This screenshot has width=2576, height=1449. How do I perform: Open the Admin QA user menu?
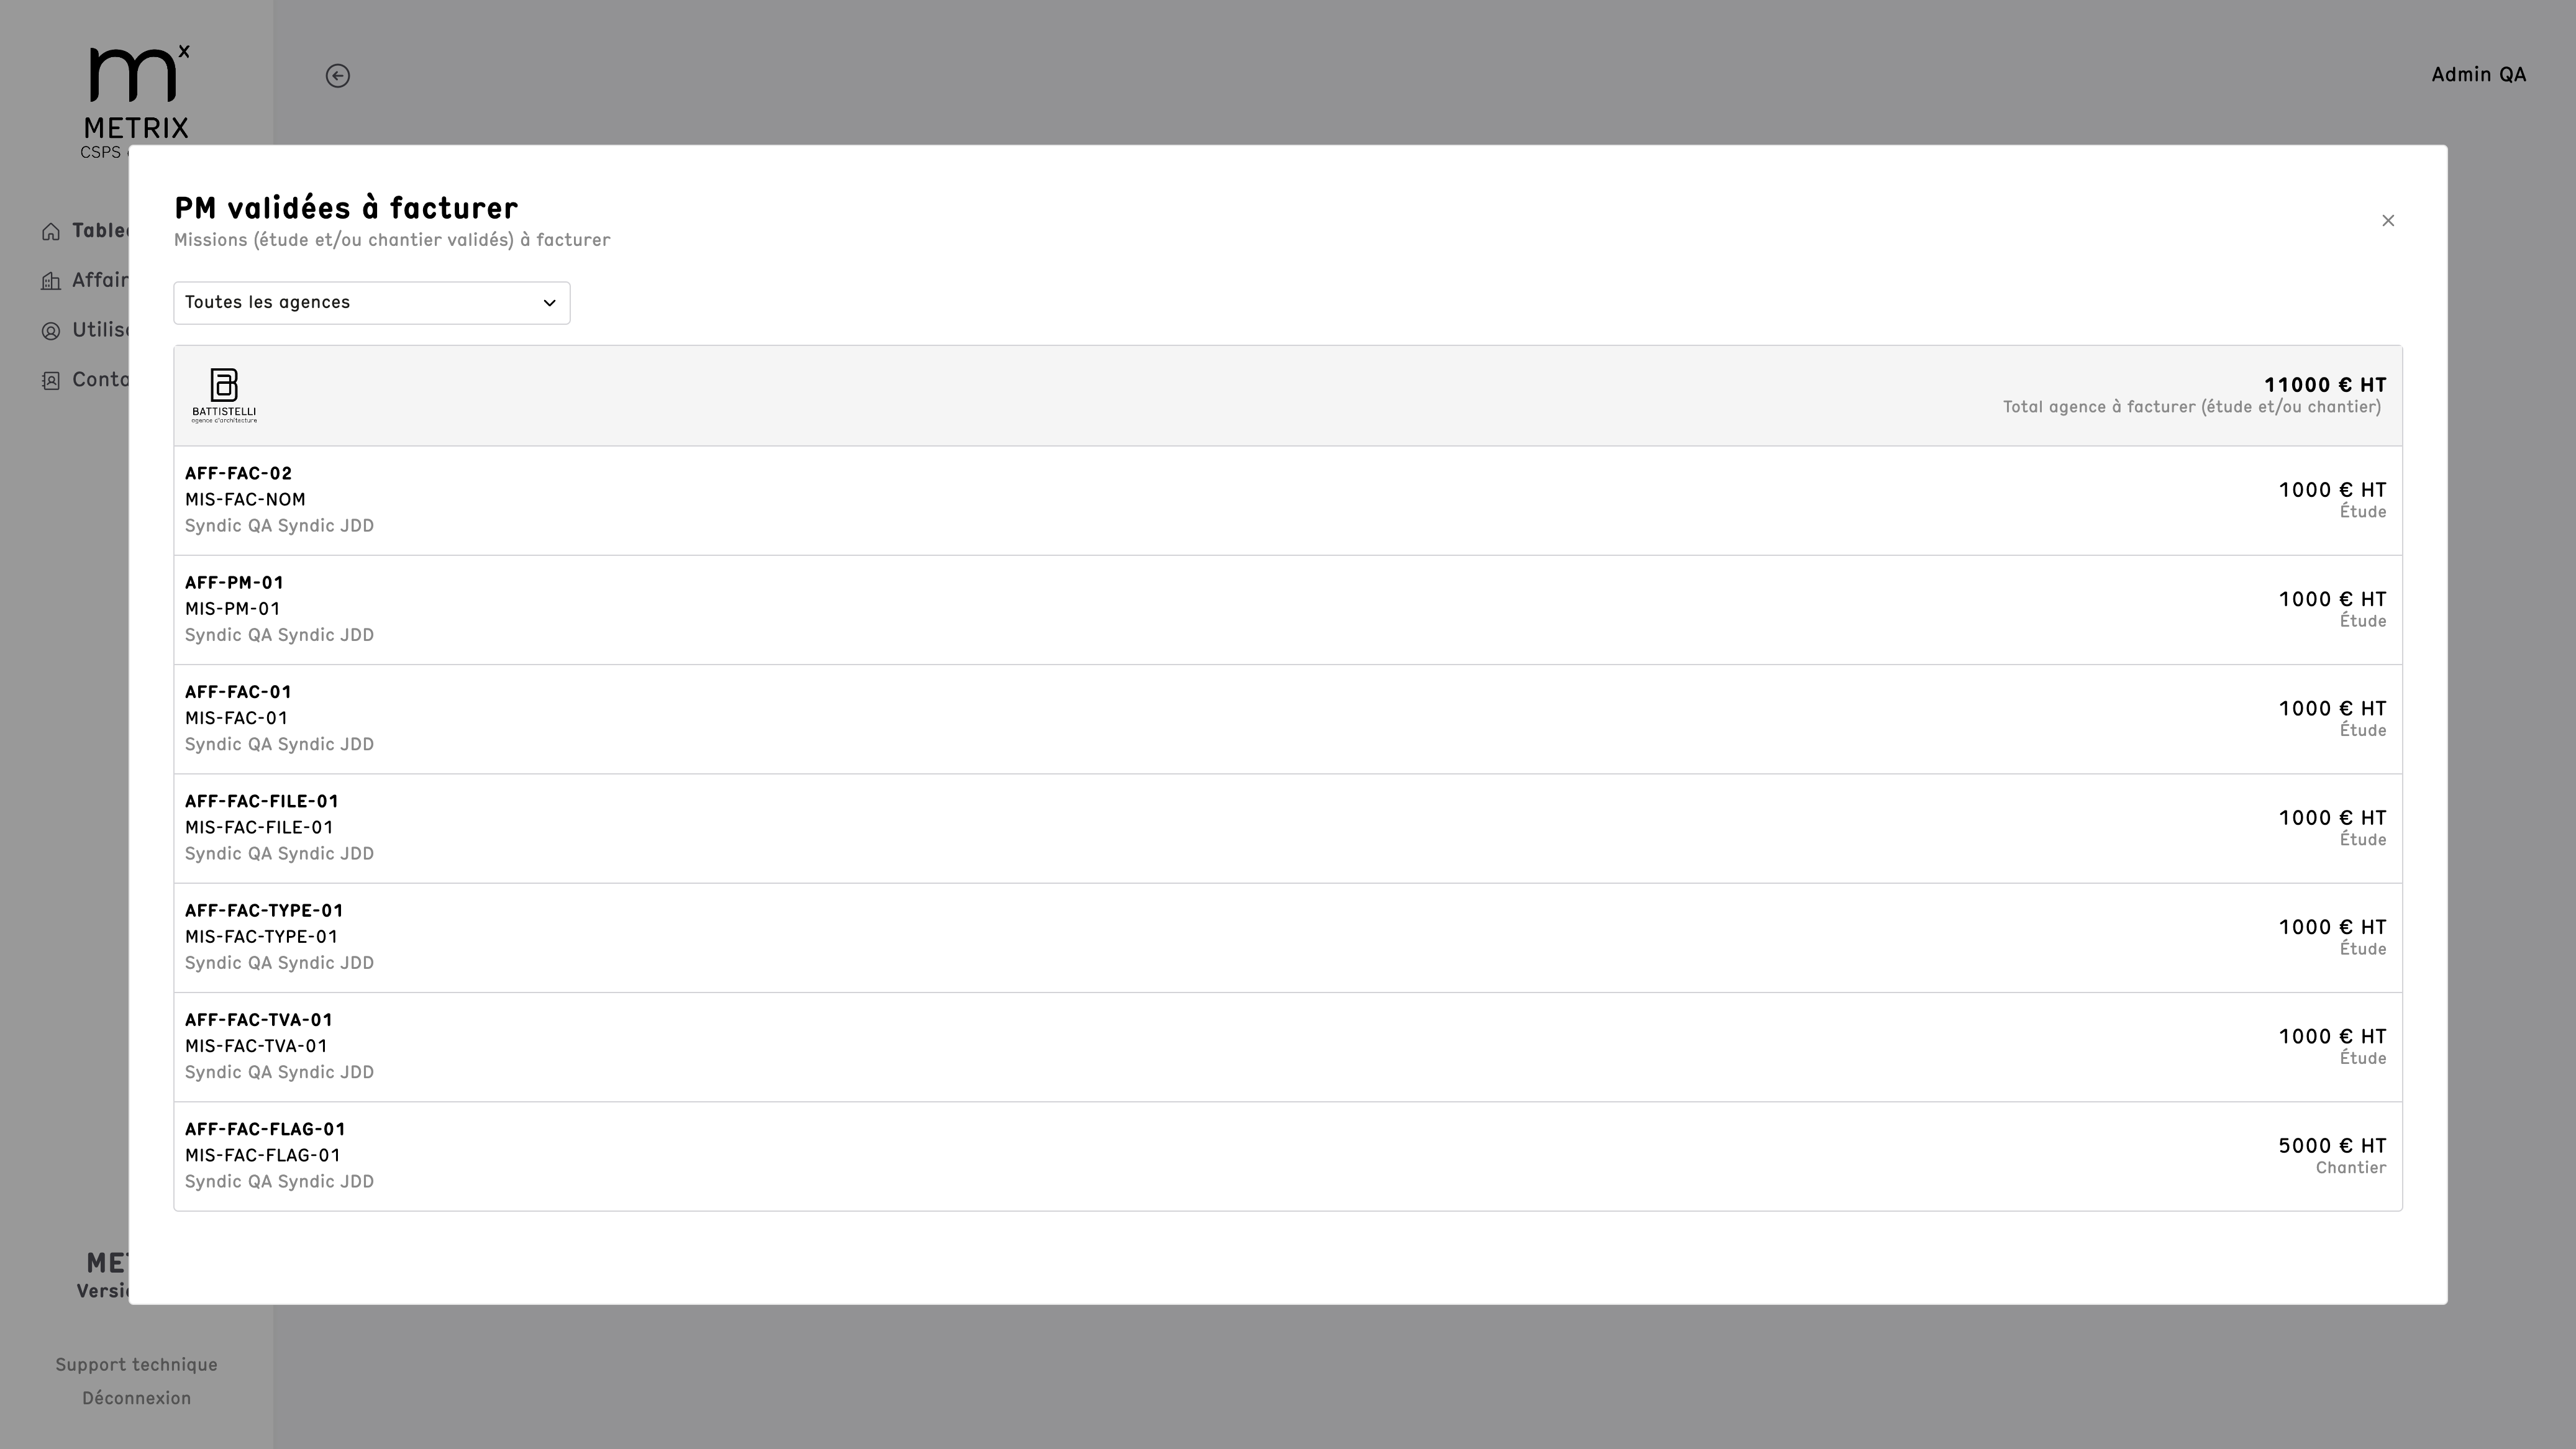2478,75
